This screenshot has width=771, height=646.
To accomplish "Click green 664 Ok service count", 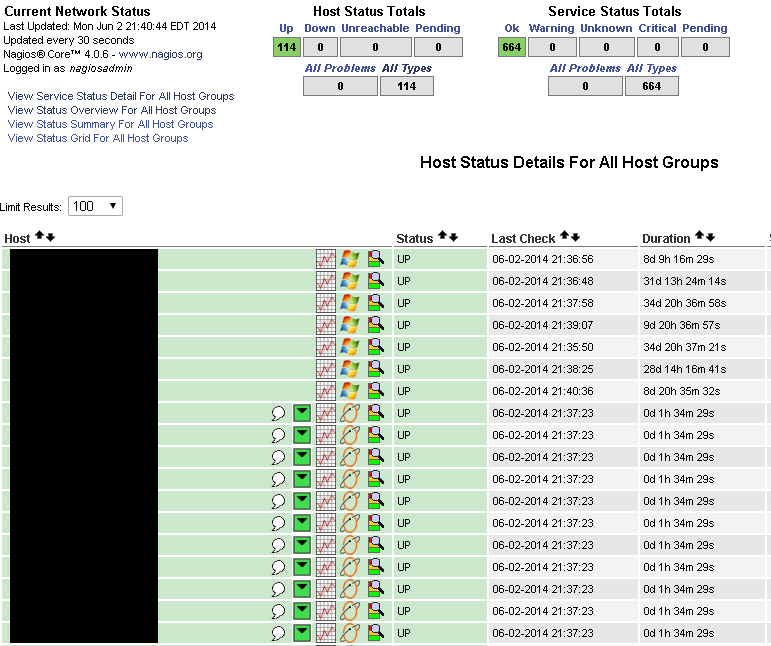I will click(x=511, y=47).
